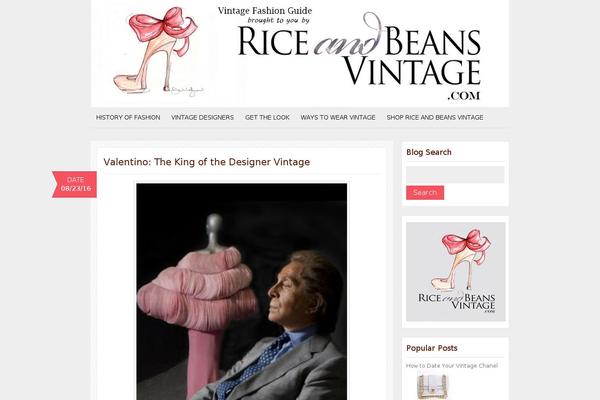Viewport: 600px width, 400px height.
Task: Open the Vintage Designers menu item
Action: [x=202, y=118]
